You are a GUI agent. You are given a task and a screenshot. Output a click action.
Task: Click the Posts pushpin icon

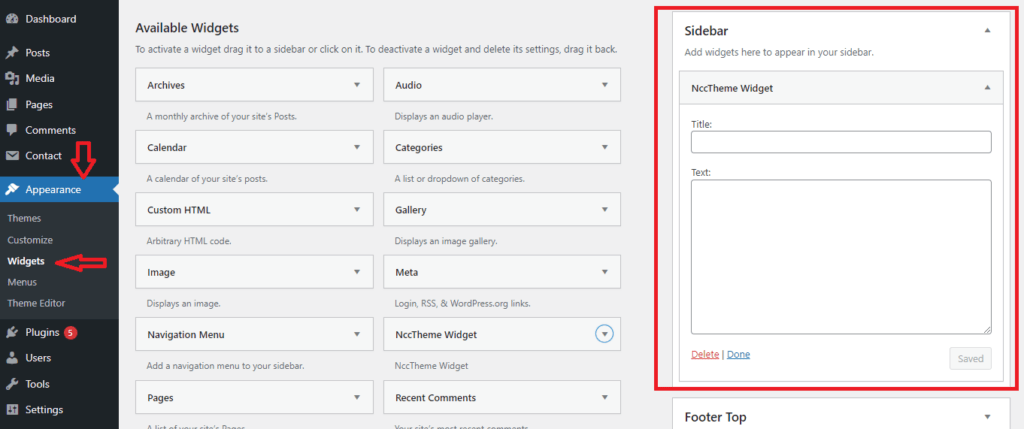(x=12, y=52)
